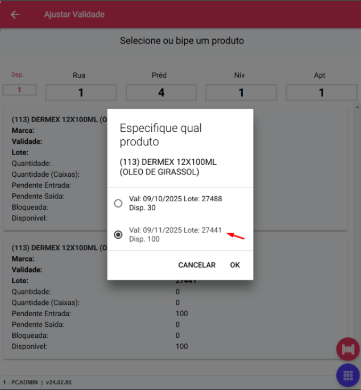
Task: Click the Nív input field
Action: [241, 92]
